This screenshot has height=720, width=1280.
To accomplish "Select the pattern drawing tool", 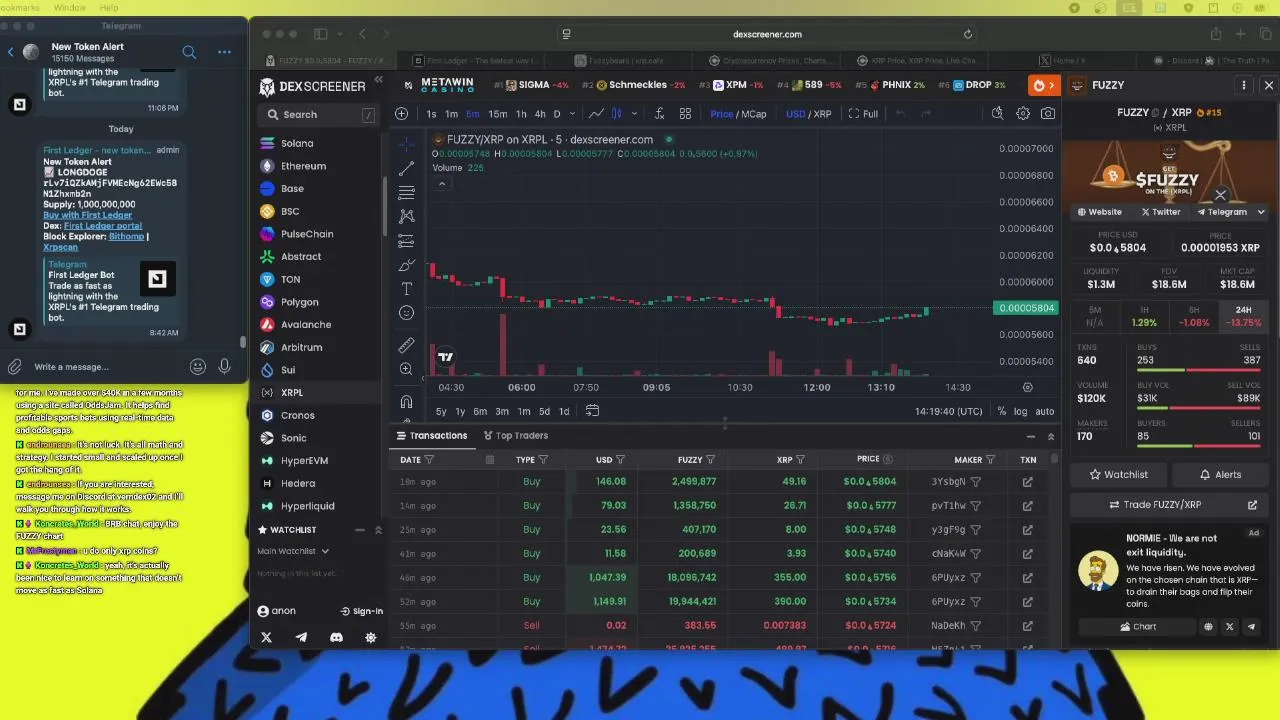I will click(x=406, y=216).
